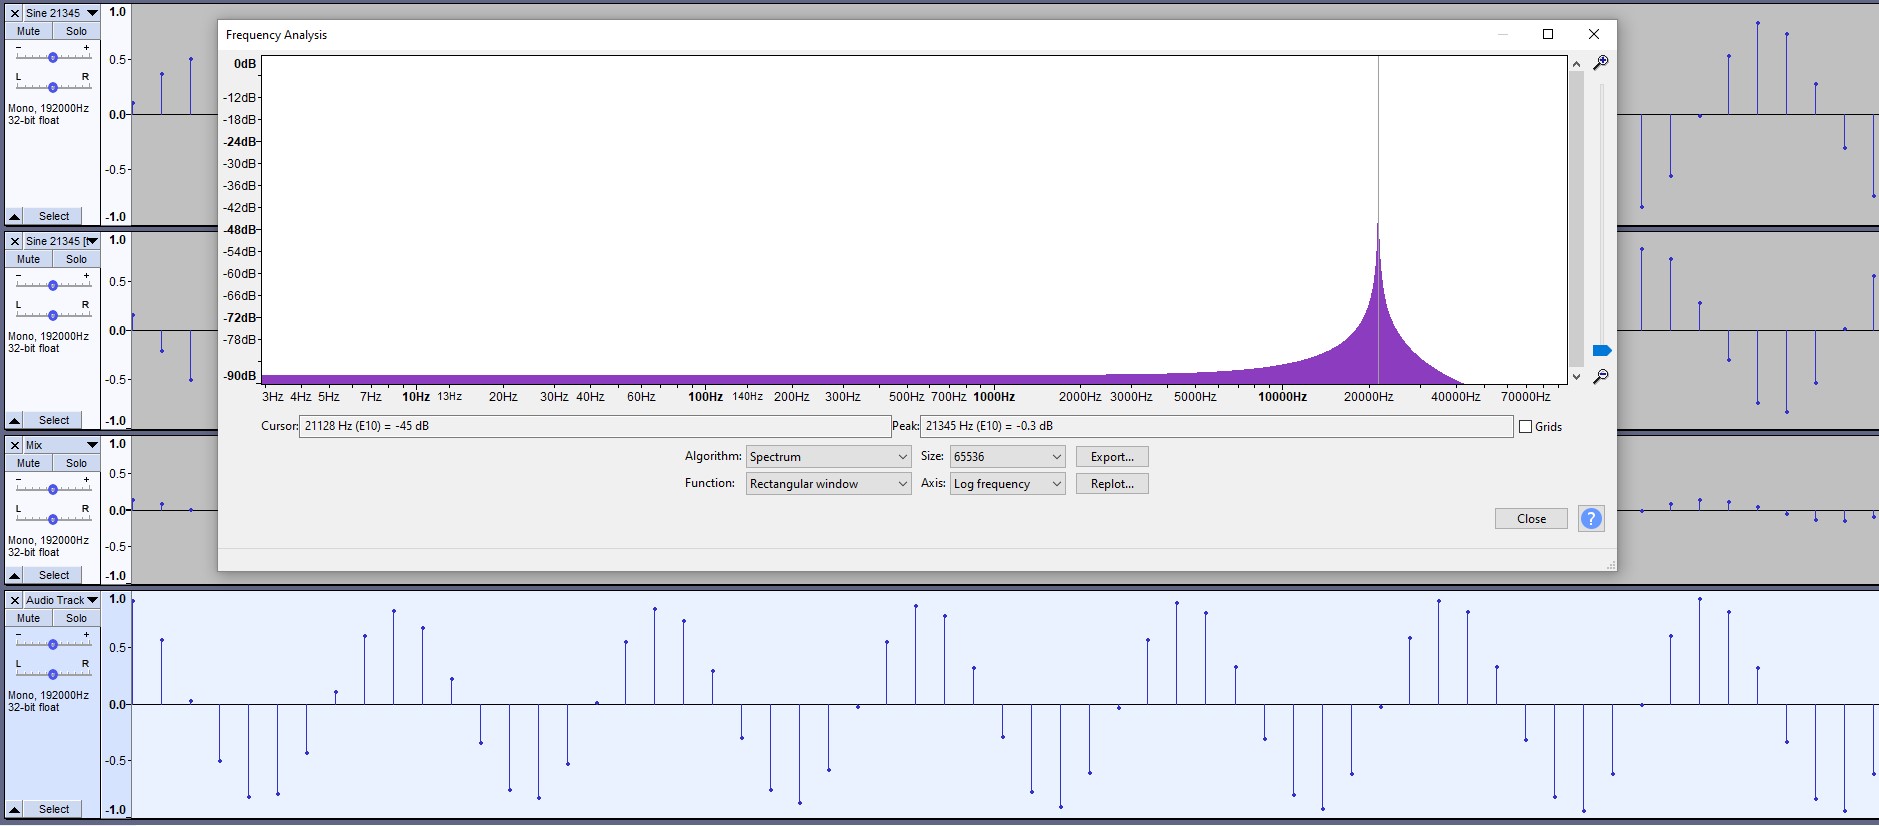Select the first Sine 21345 track

[x=54, y=216]
